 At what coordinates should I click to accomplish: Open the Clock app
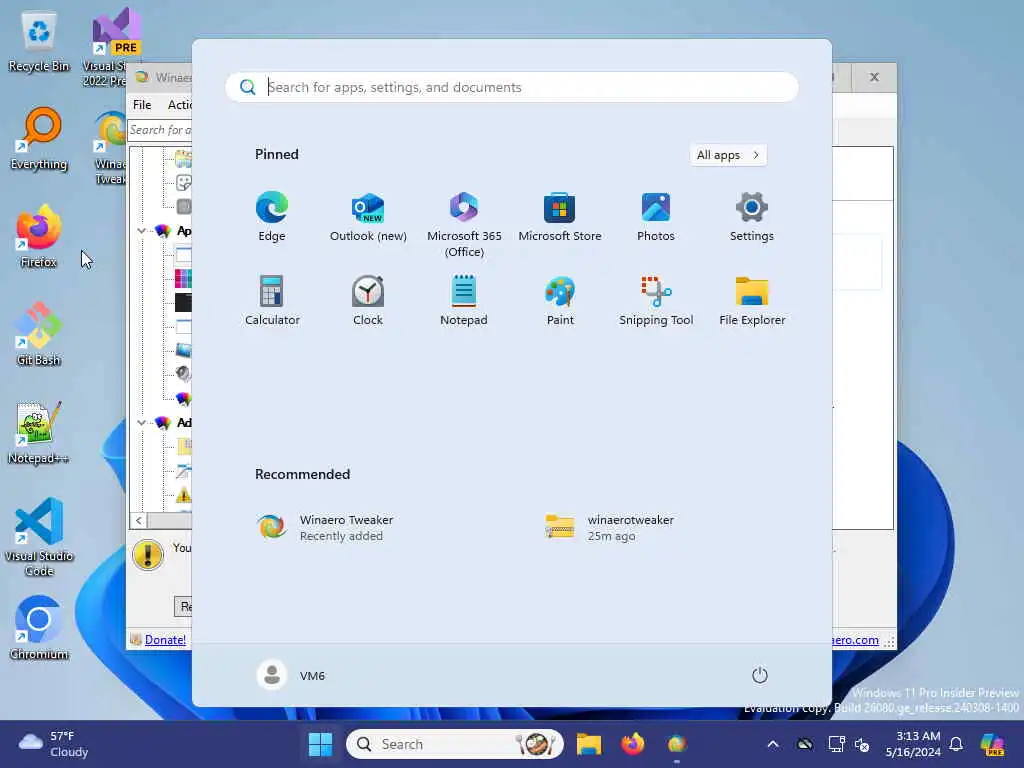368,300
